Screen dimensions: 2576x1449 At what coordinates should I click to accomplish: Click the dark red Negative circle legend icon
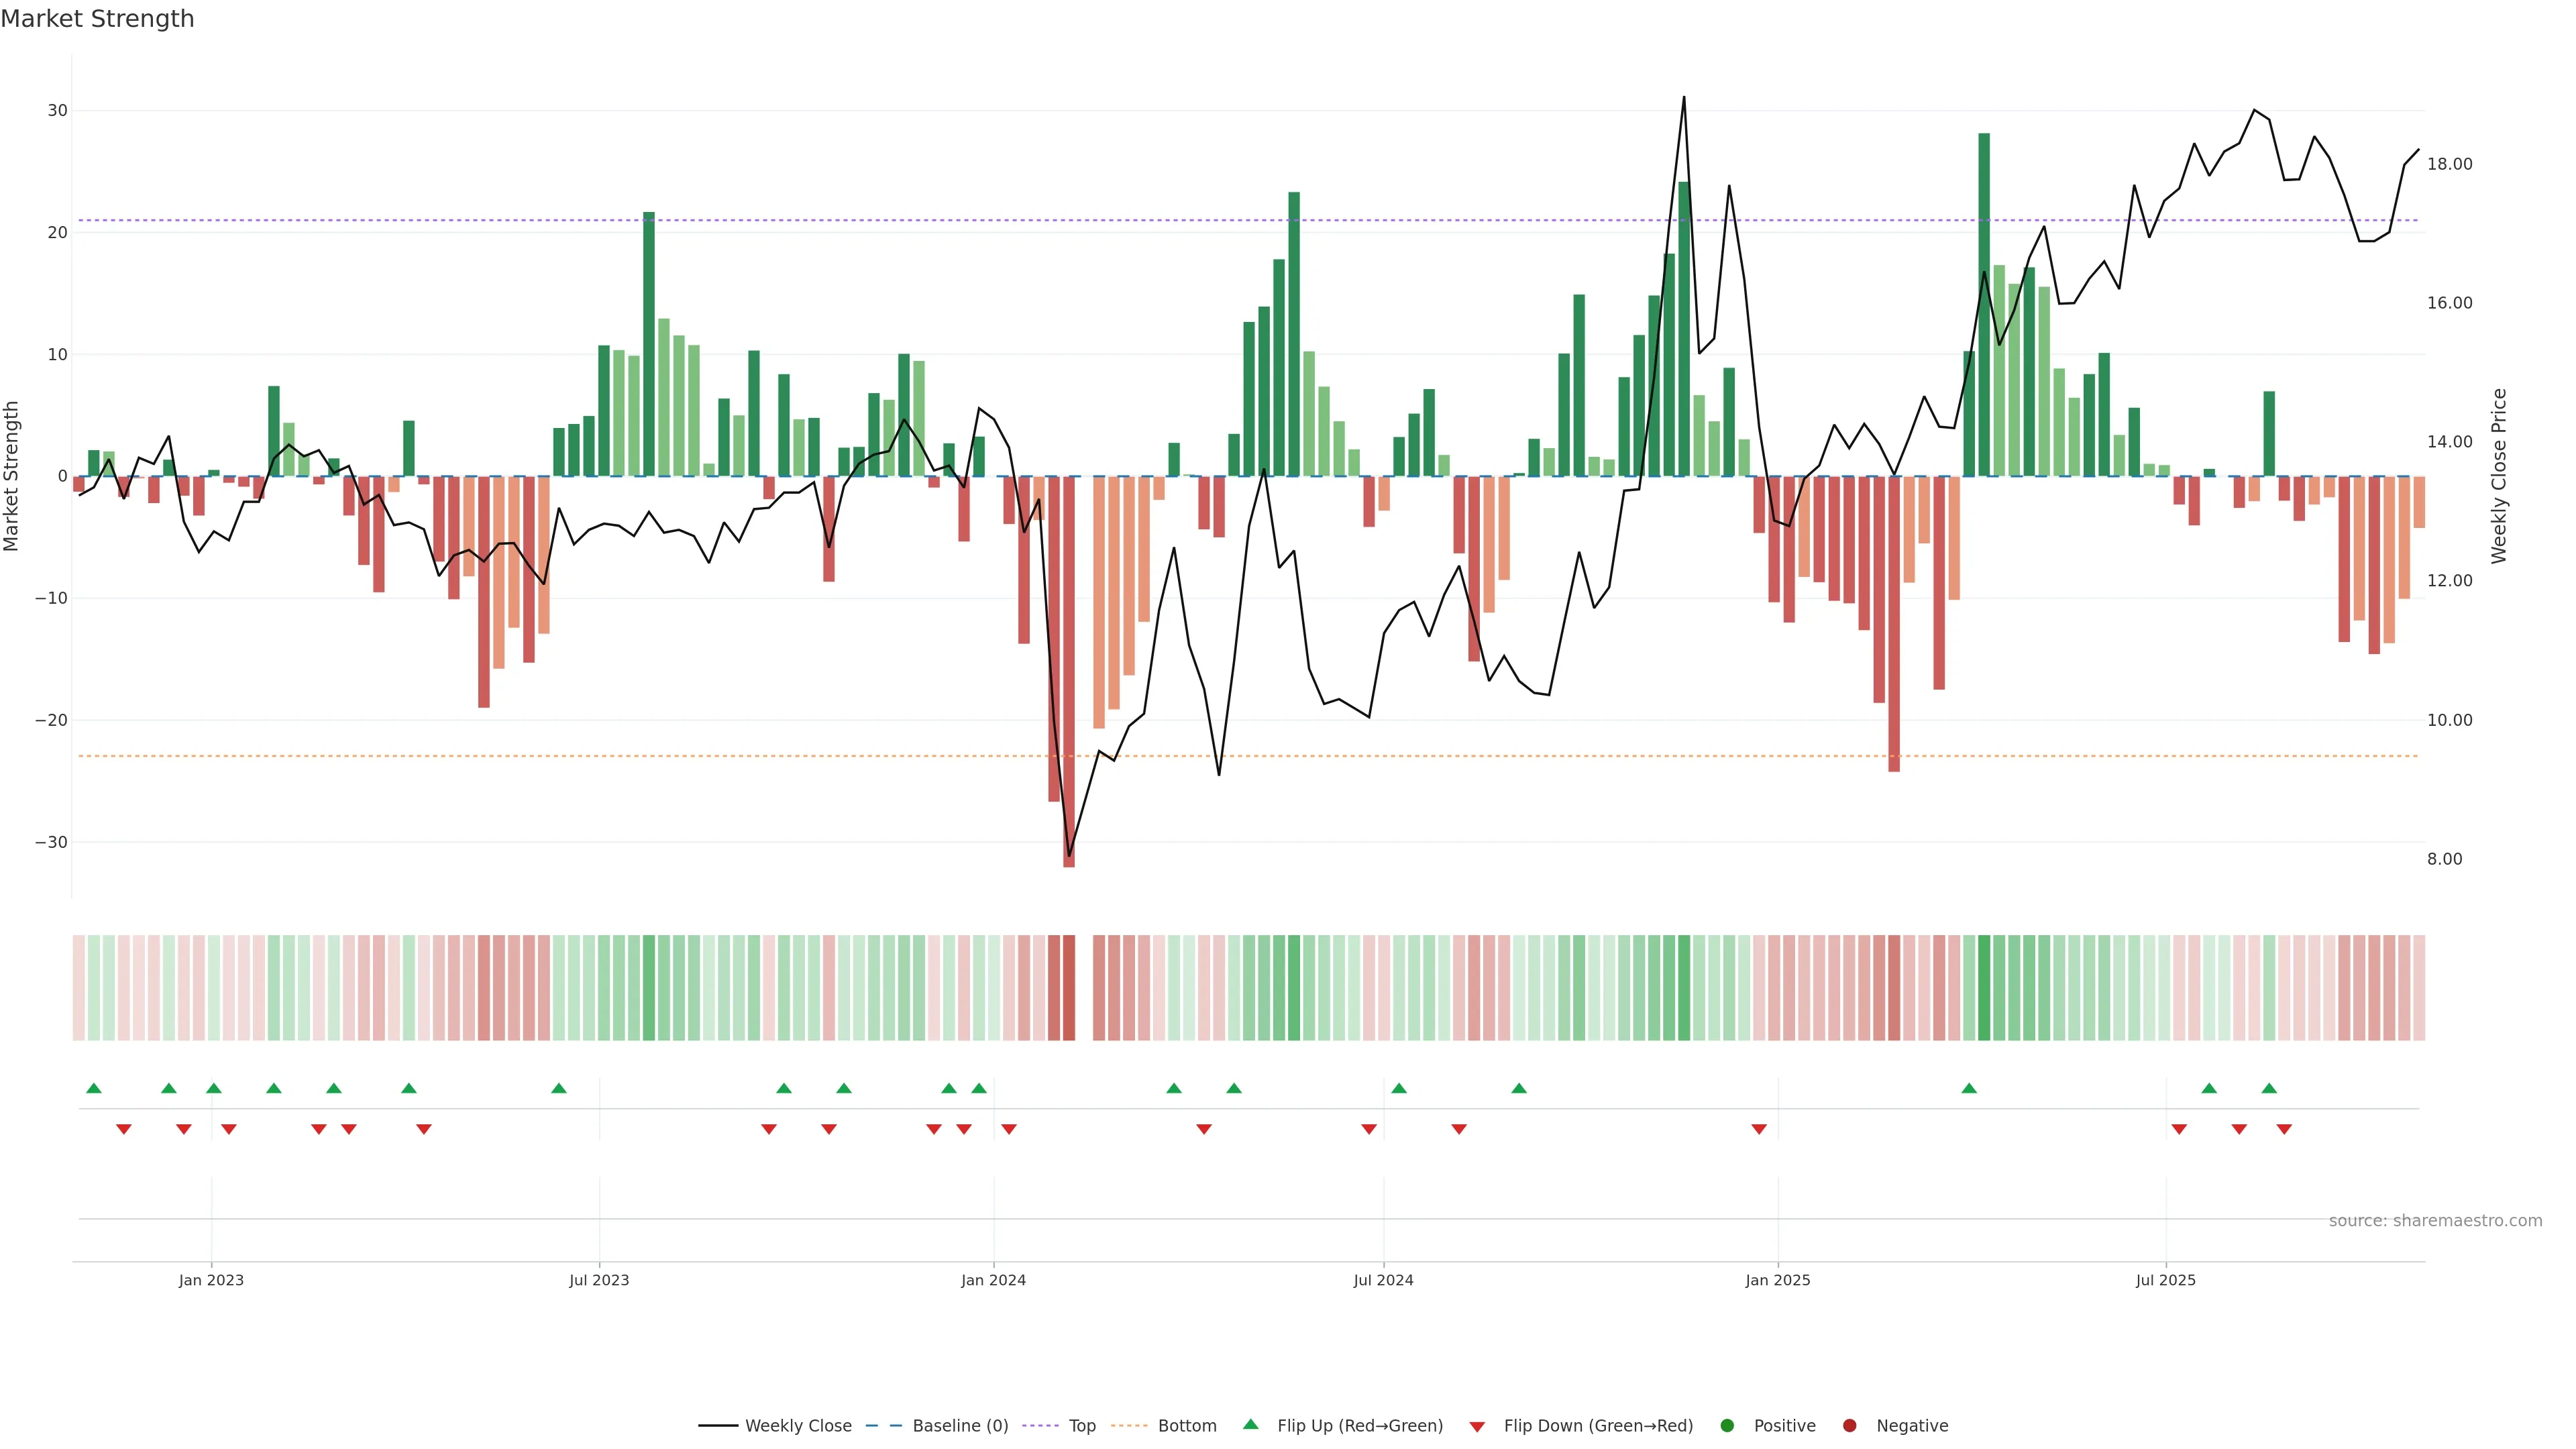pos(1849,1426)
